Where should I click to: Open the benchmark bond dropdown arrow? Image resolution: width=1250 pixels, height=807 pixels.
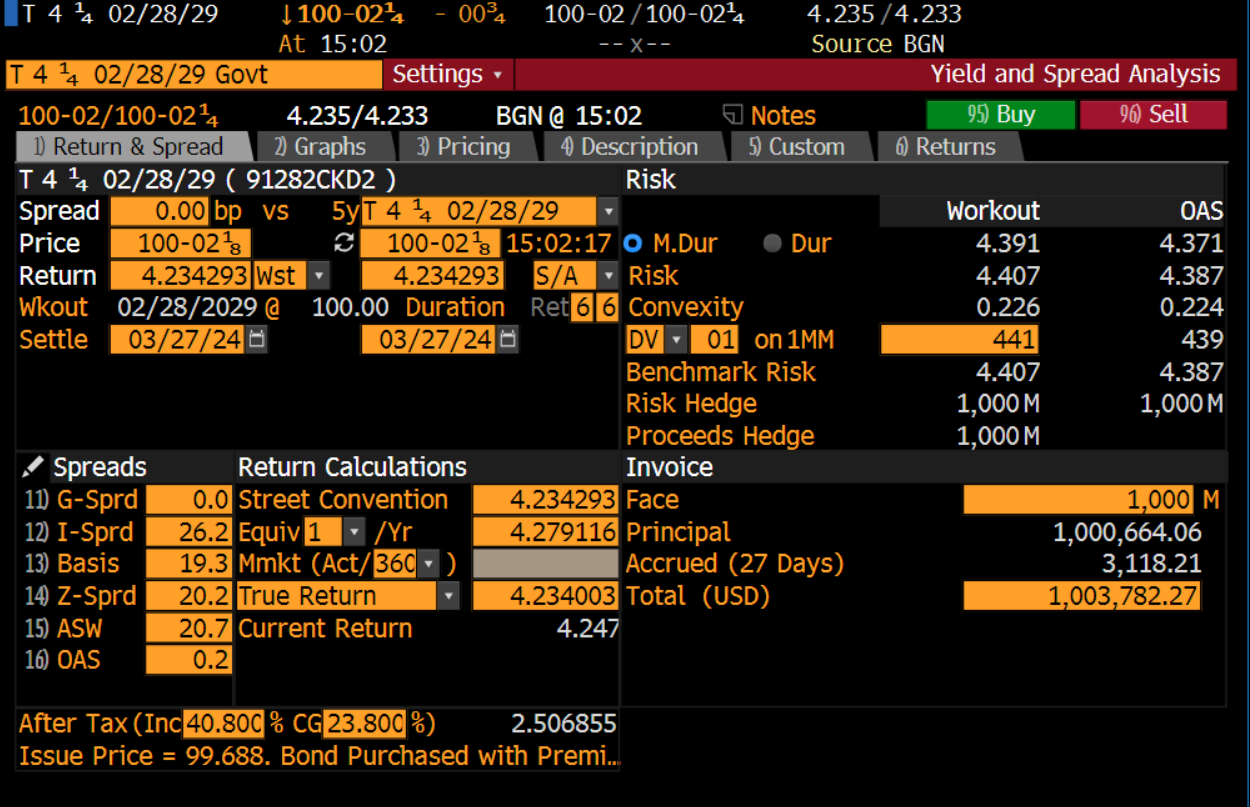(607, 212)
